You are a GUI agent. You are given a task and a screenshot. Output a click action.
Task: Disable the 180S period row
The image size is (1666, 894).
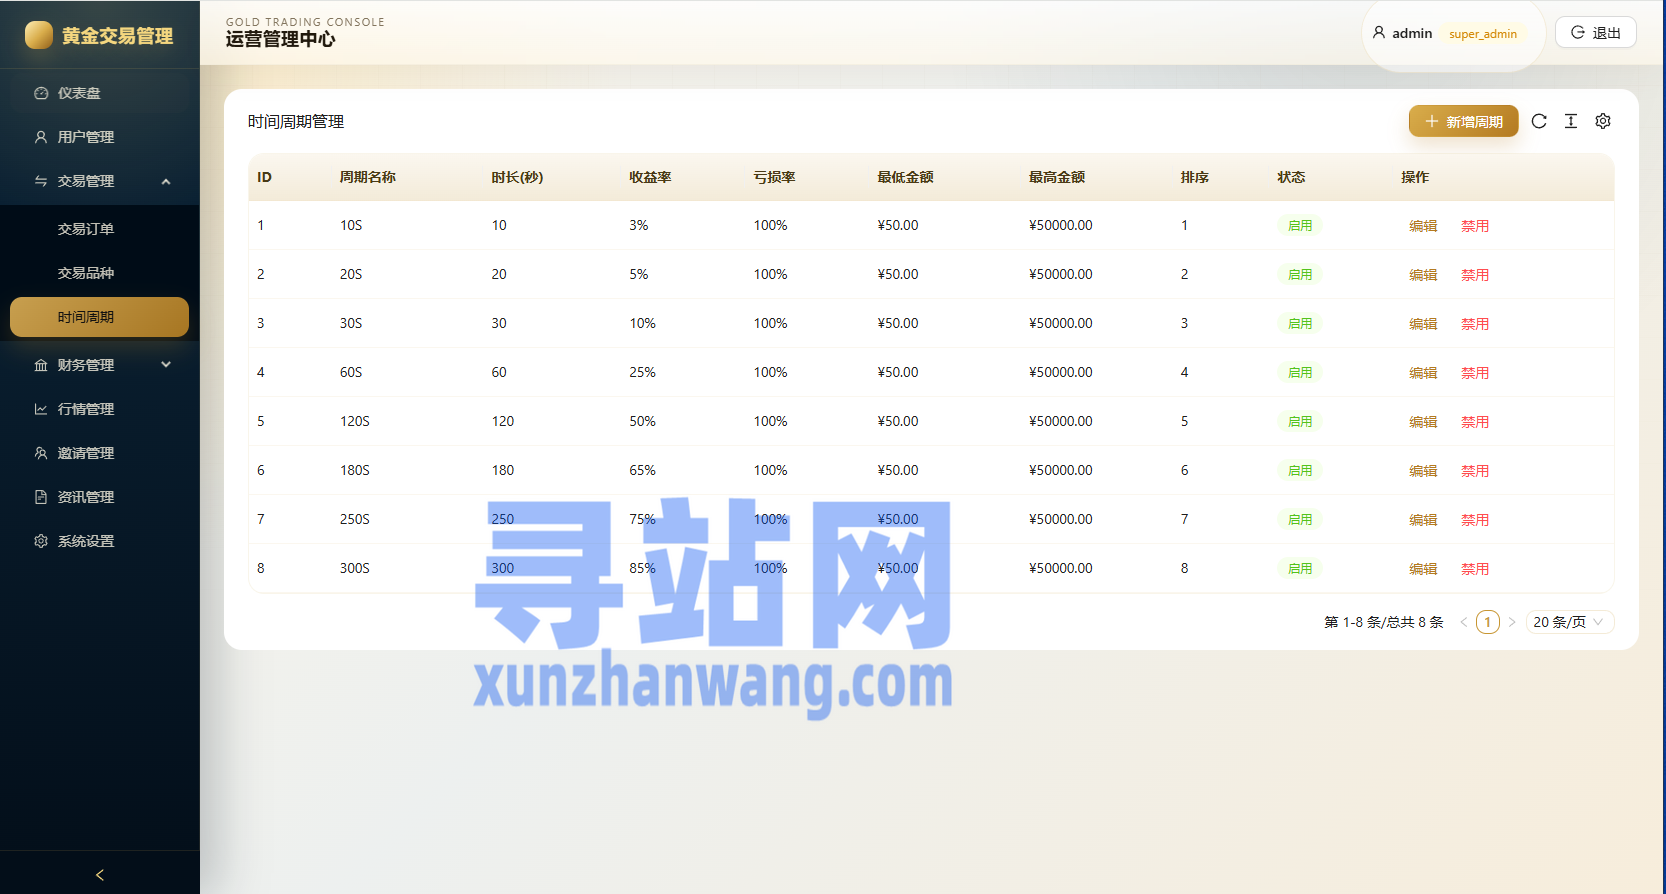(x=1475, y=471)
